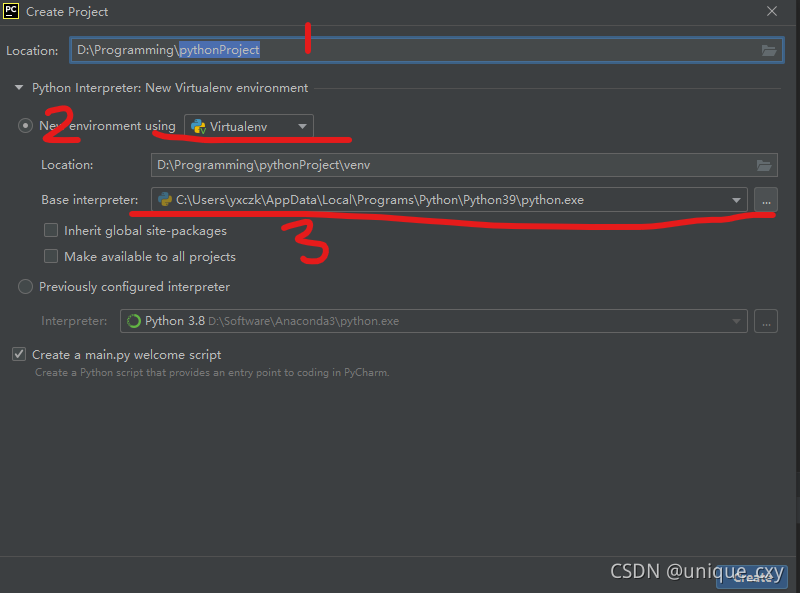Expand the Python 3.8 Interpreter dropdown arrow

point(736,321)
